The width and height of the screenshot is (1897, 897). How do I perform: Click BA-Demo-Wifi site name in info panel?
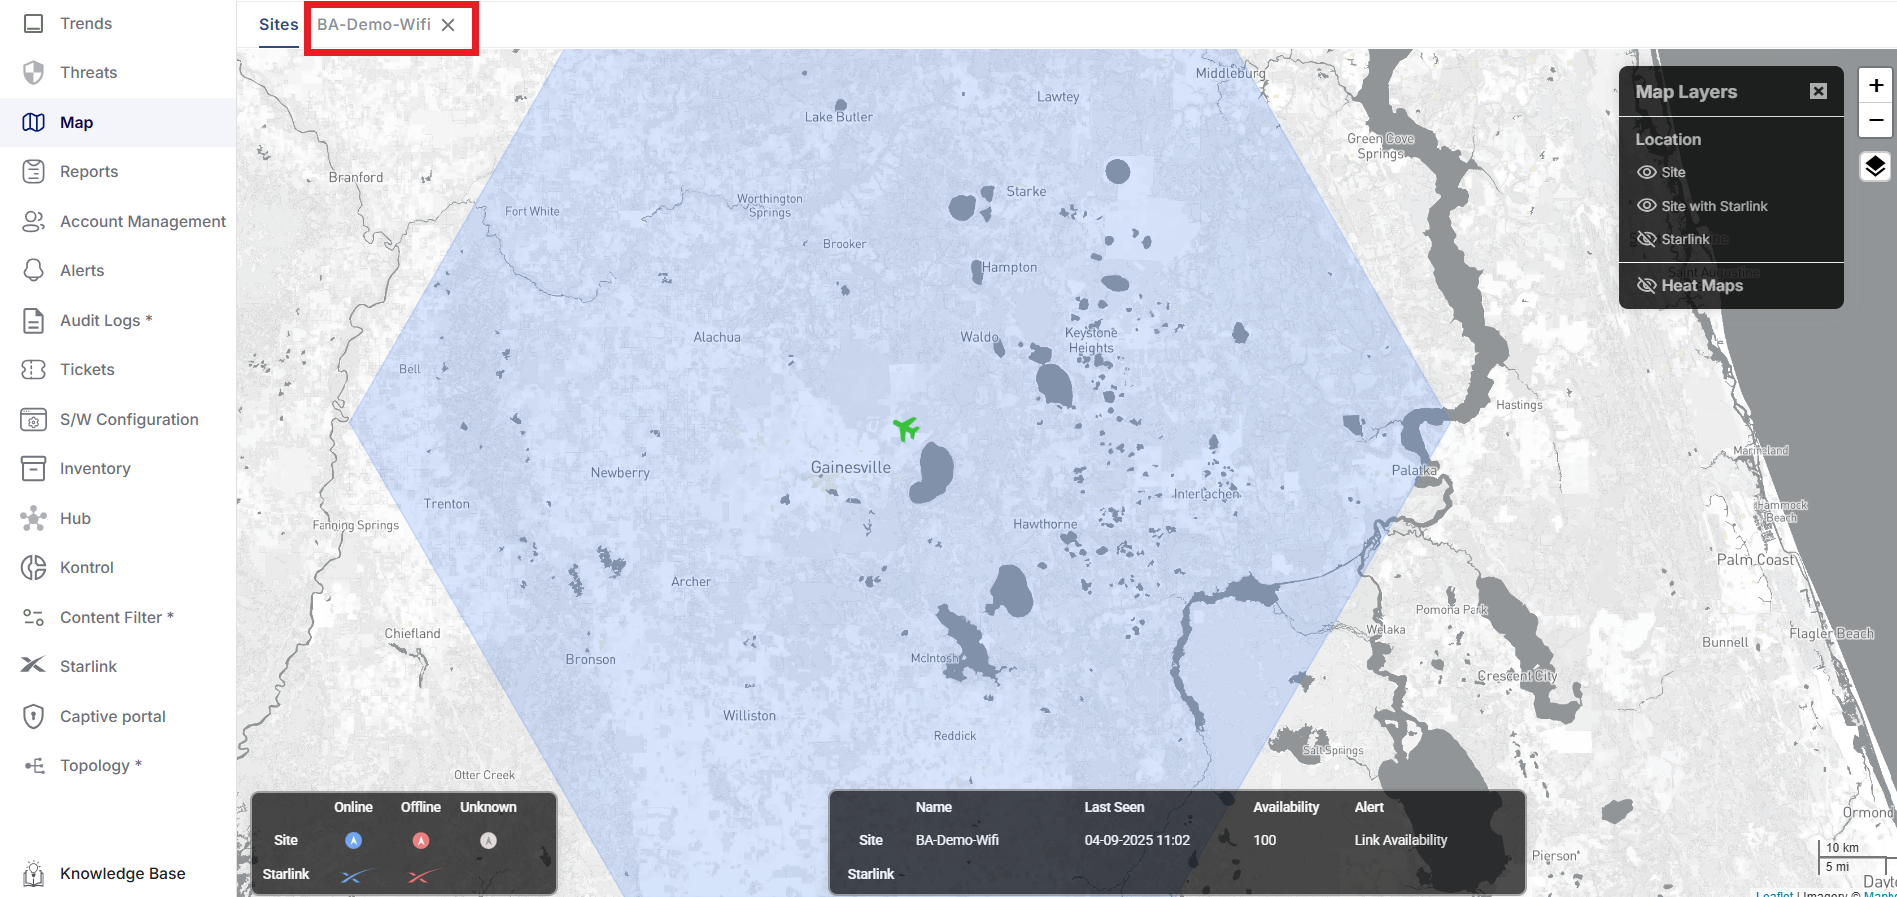(x=957, y=840)
